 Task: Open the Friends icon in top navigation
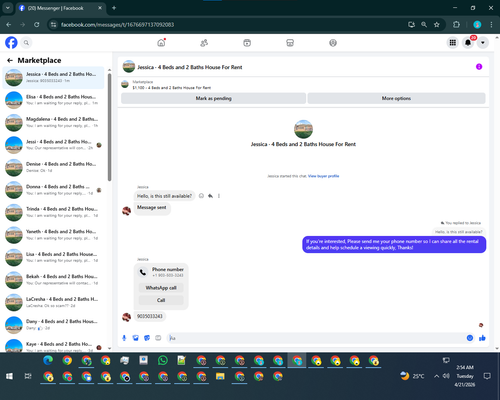[x=204, y=43]
